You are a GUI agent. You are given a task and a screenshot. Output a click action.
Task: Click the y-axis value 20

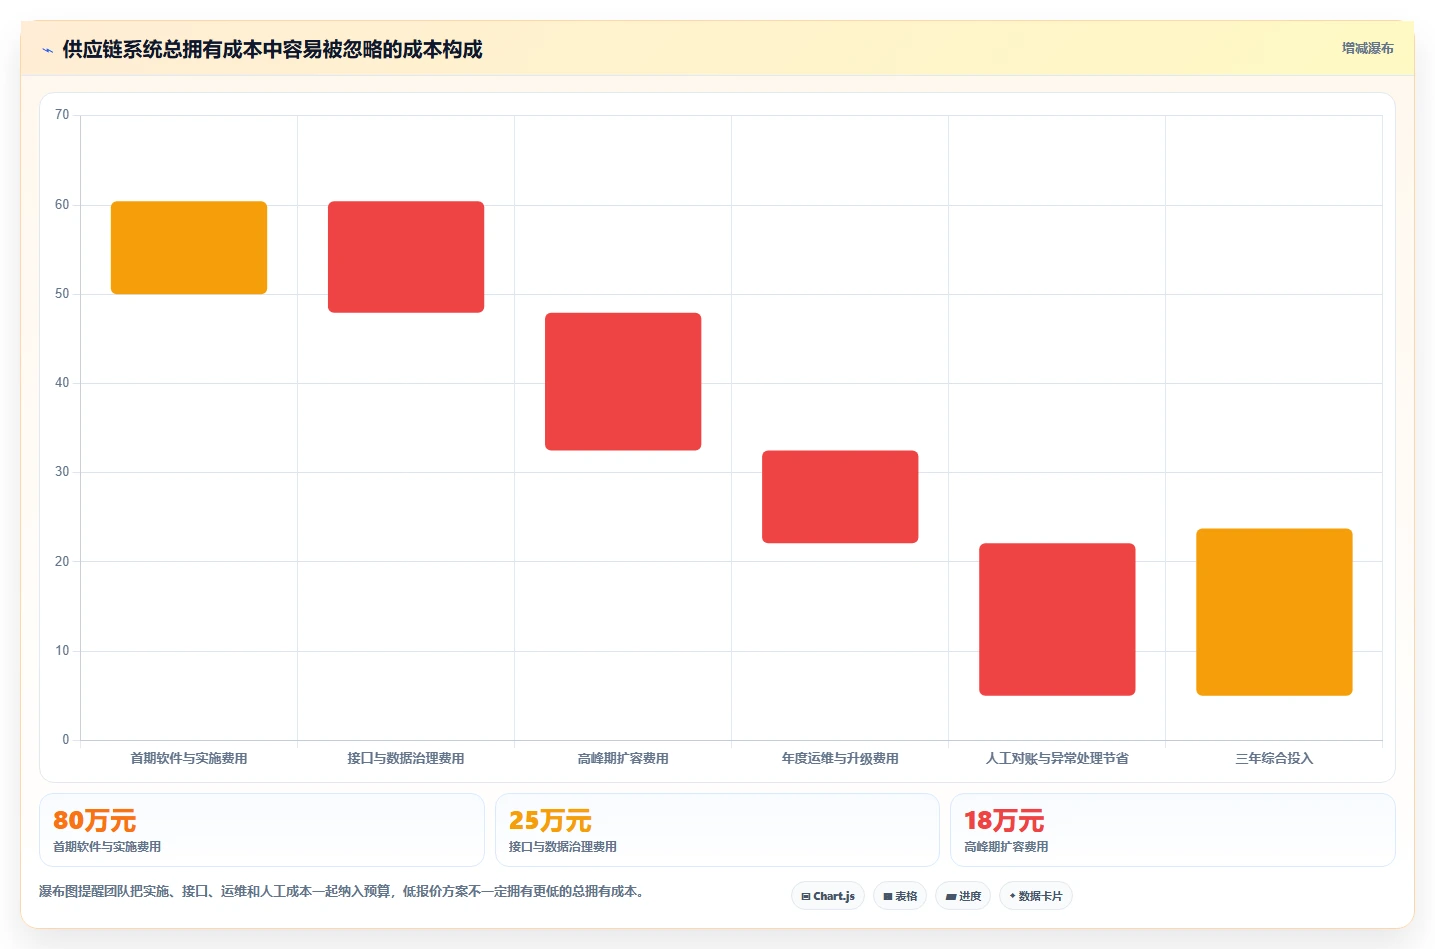[x=62, y=562]
